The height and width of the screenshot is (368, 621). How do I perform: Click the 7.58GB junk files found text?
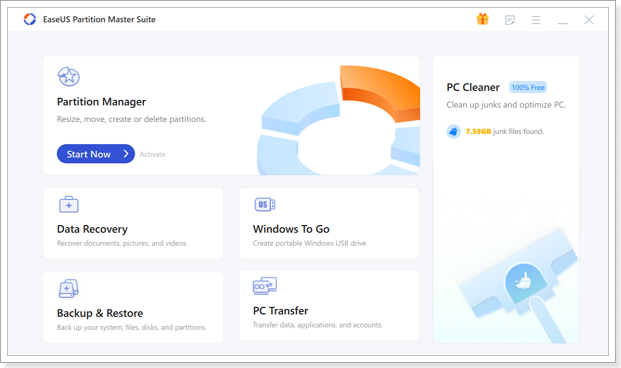pos(505,132)
